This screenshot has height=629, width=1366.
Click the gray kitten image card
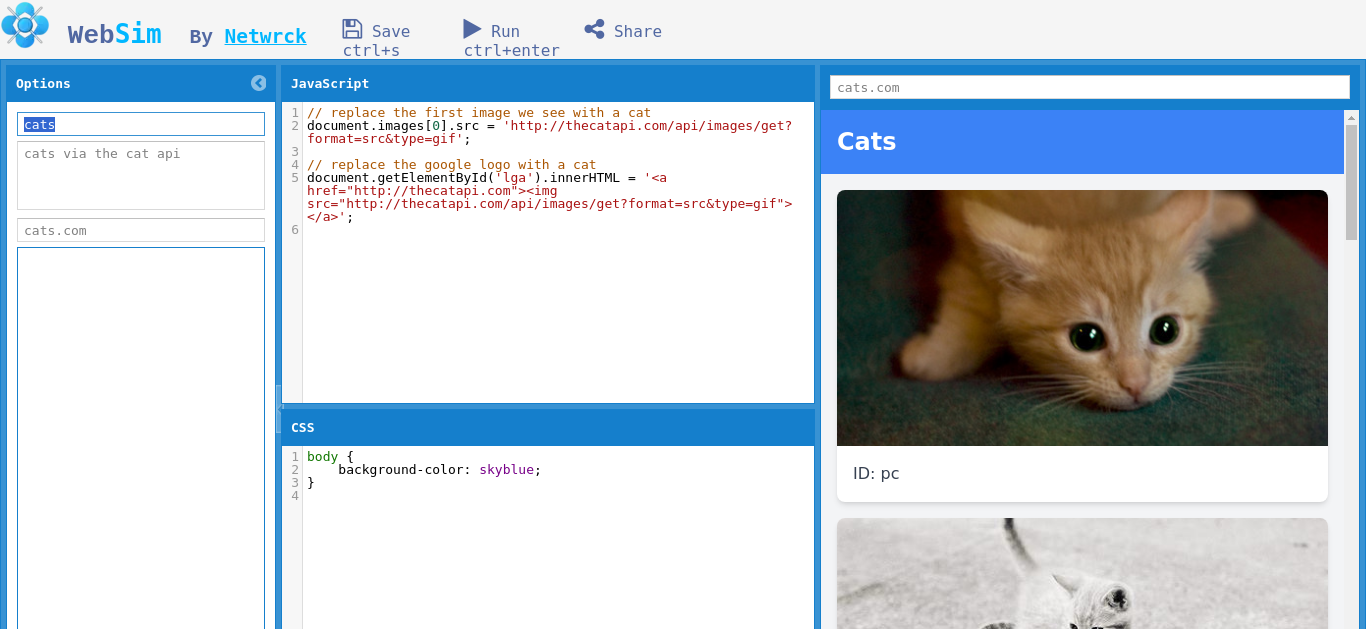(x=1082, y=573)
